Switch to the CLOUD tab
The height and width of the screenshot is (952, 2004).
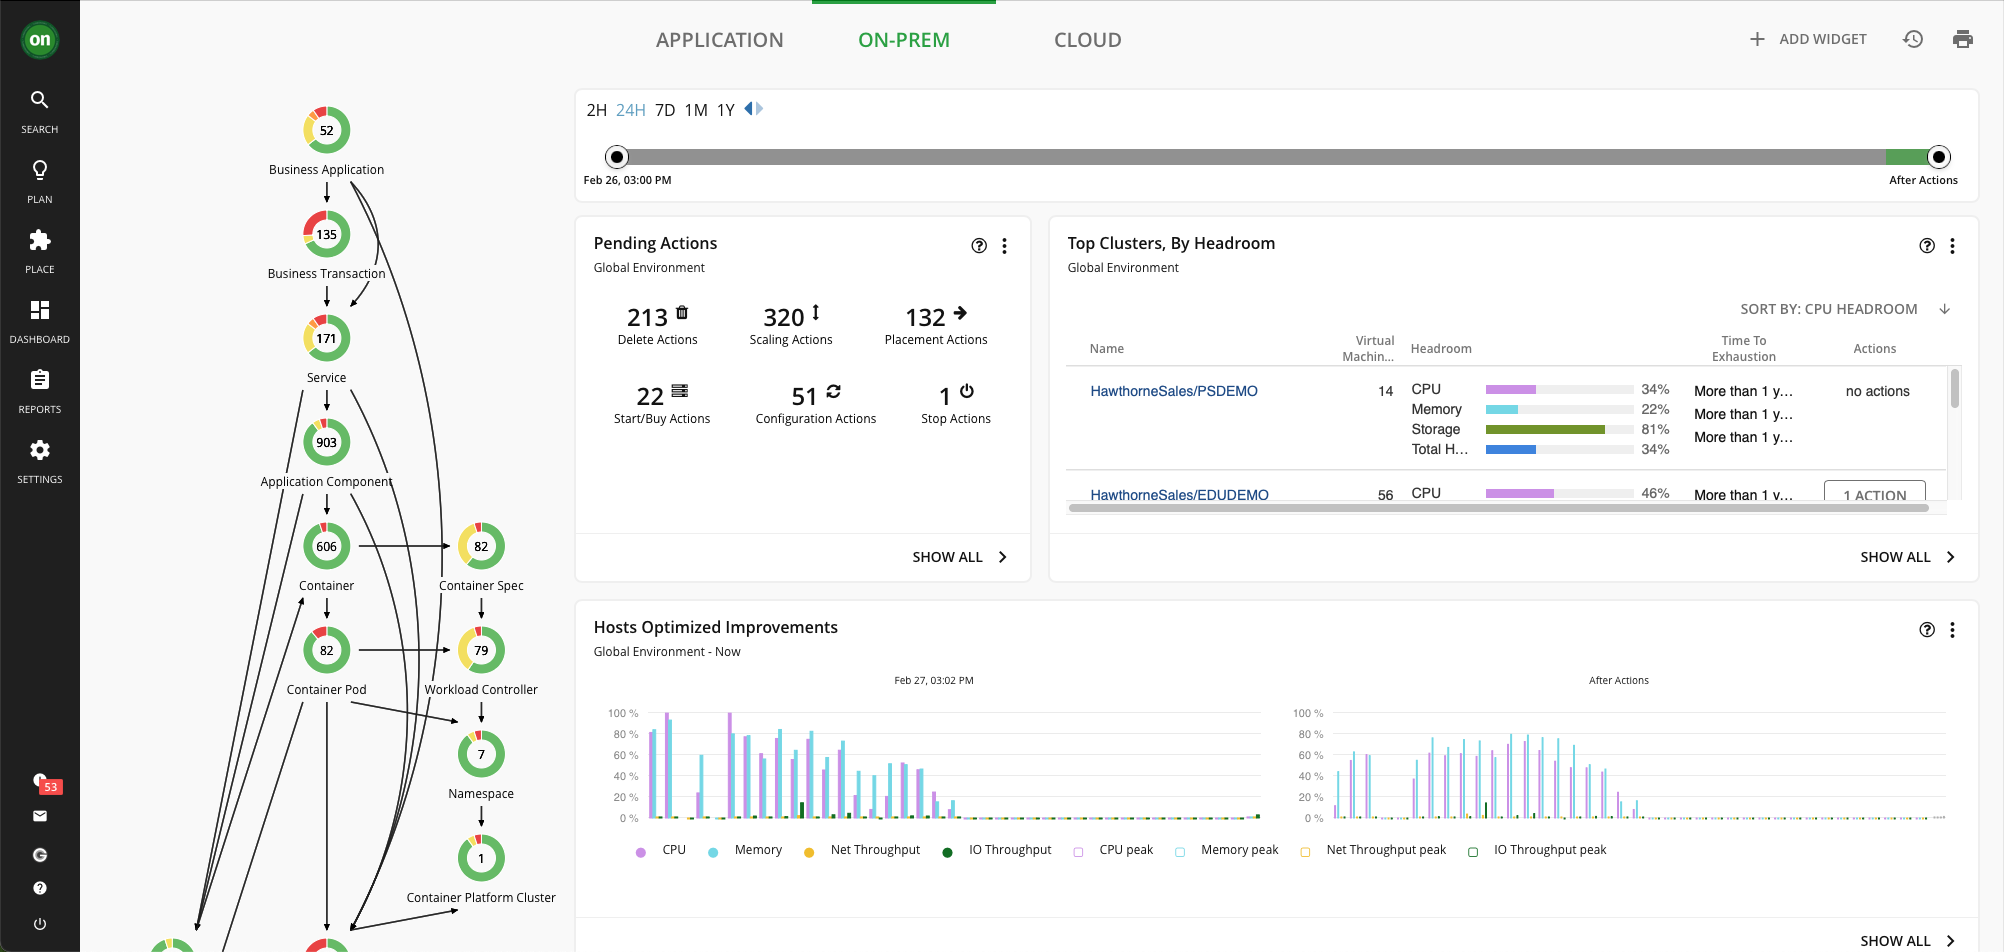point(1087,40)
